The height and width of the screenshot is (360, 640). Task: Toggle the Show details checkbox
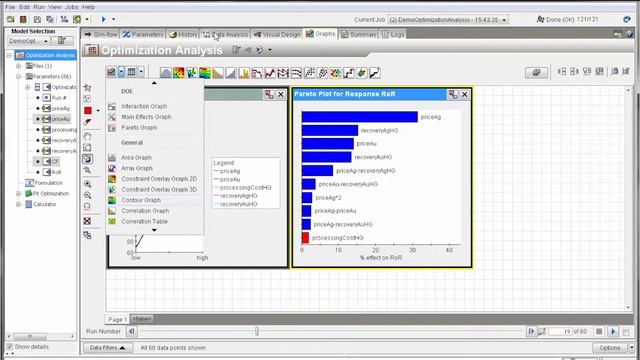10,347
